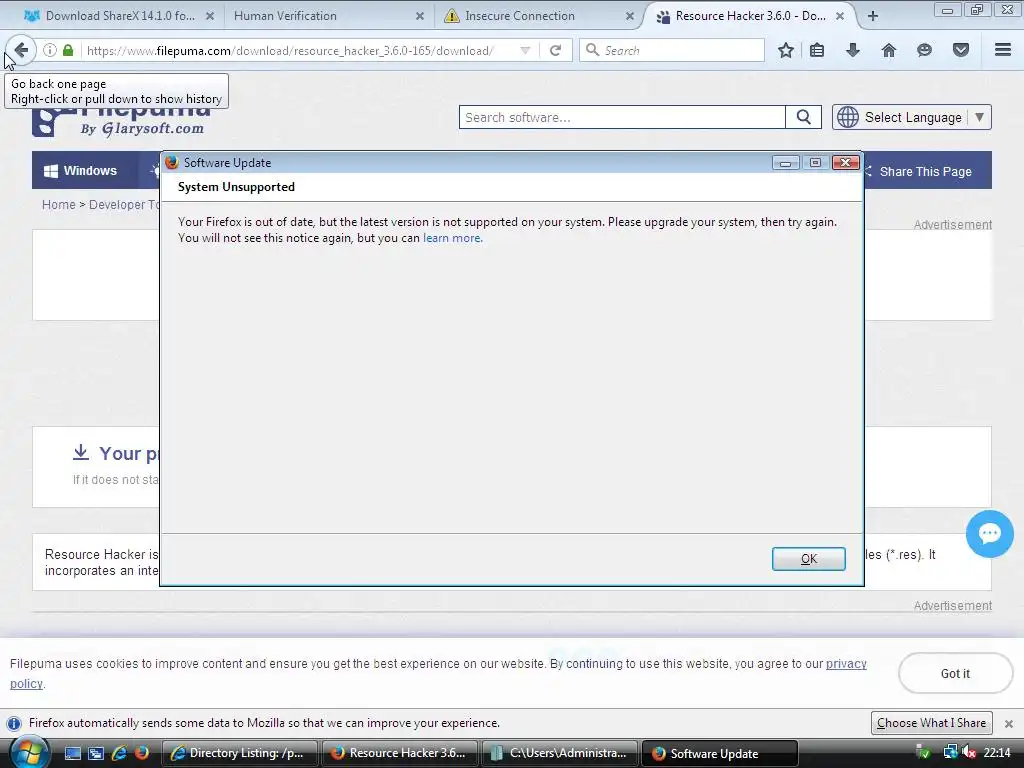Image resolution: width=1024 pixels, height=768 pixels.
Task: Go back one page with back arrow
Action: tap(20, 50)
